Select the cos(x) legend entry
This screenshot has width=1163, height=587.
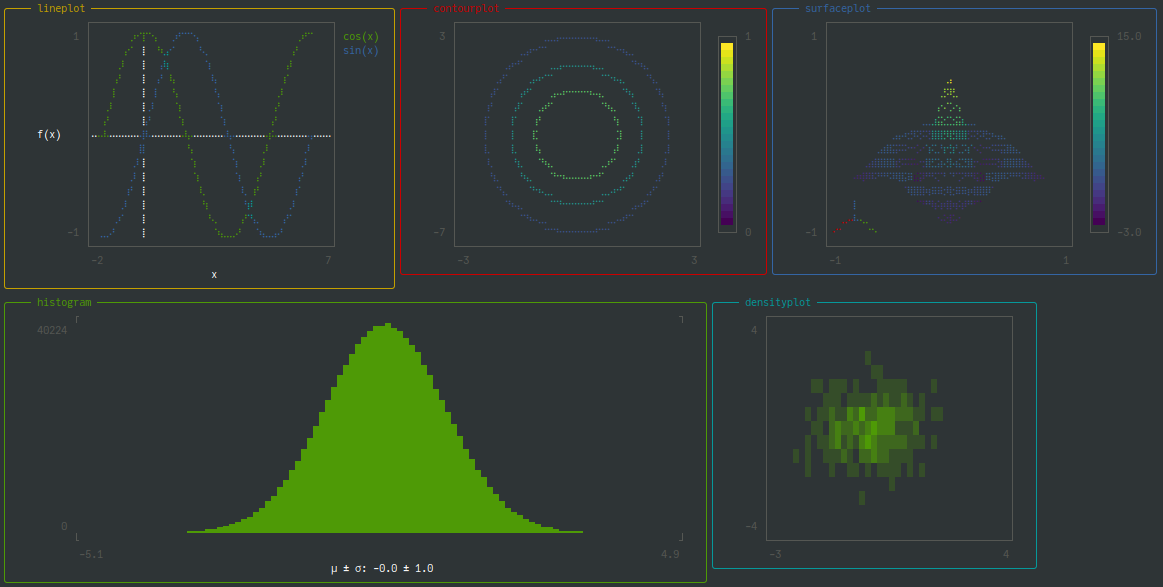[360, 36]
